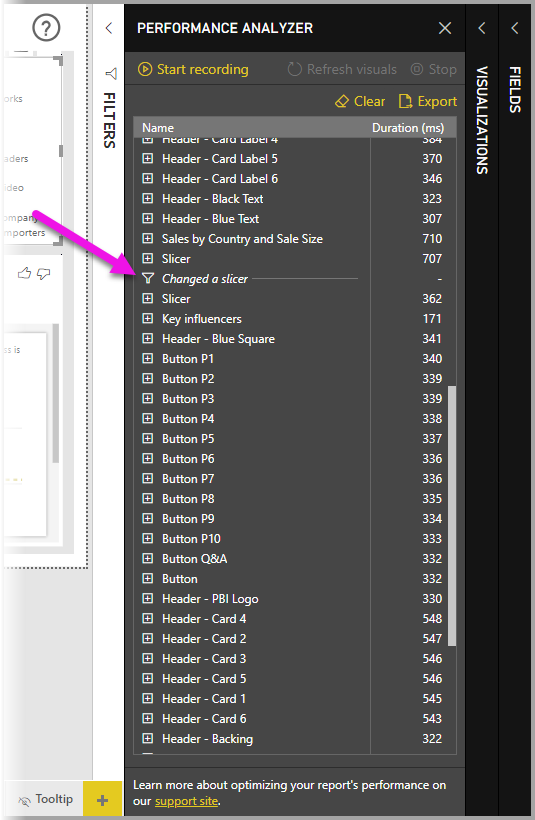Expand Header - Blue Square row
The height and width of the screenshot is (820, 535).
coord(148,339)
